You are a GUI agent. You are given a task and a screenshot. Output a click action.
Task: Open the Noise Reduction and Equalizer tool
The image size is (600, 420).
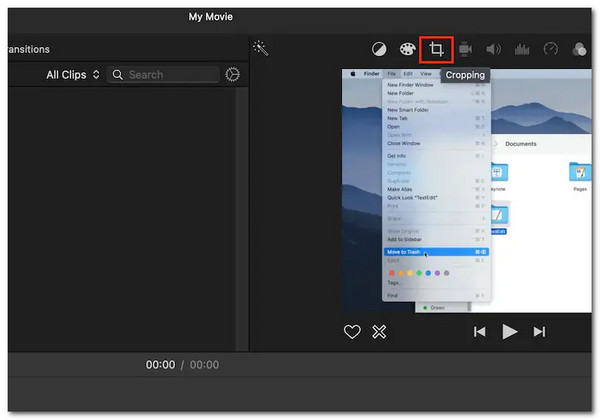[522, 49]
